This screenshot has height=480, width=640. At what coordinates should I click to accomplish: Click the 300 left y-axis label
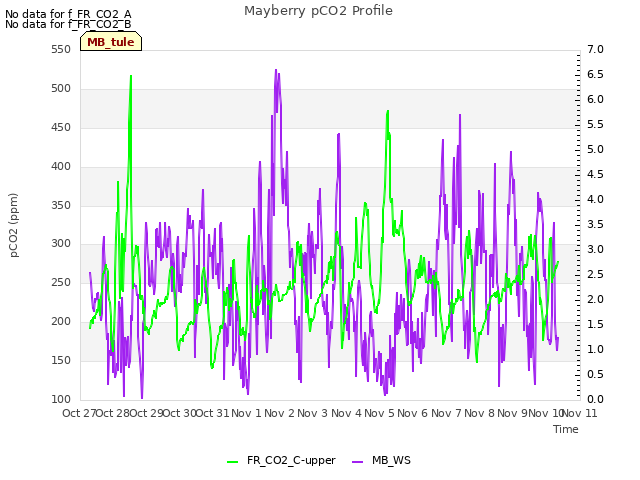(61, 244)
